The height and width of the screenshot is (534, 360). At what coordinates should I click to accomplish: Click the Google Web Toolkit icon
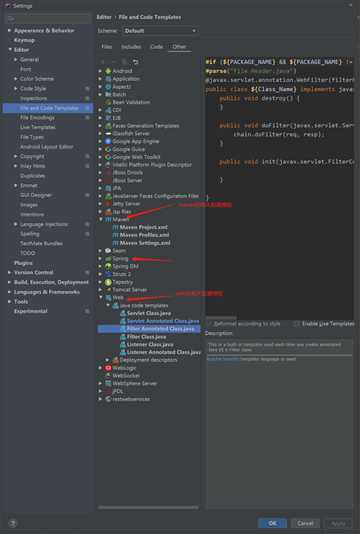pyautogui.click(x=108, y=157)
